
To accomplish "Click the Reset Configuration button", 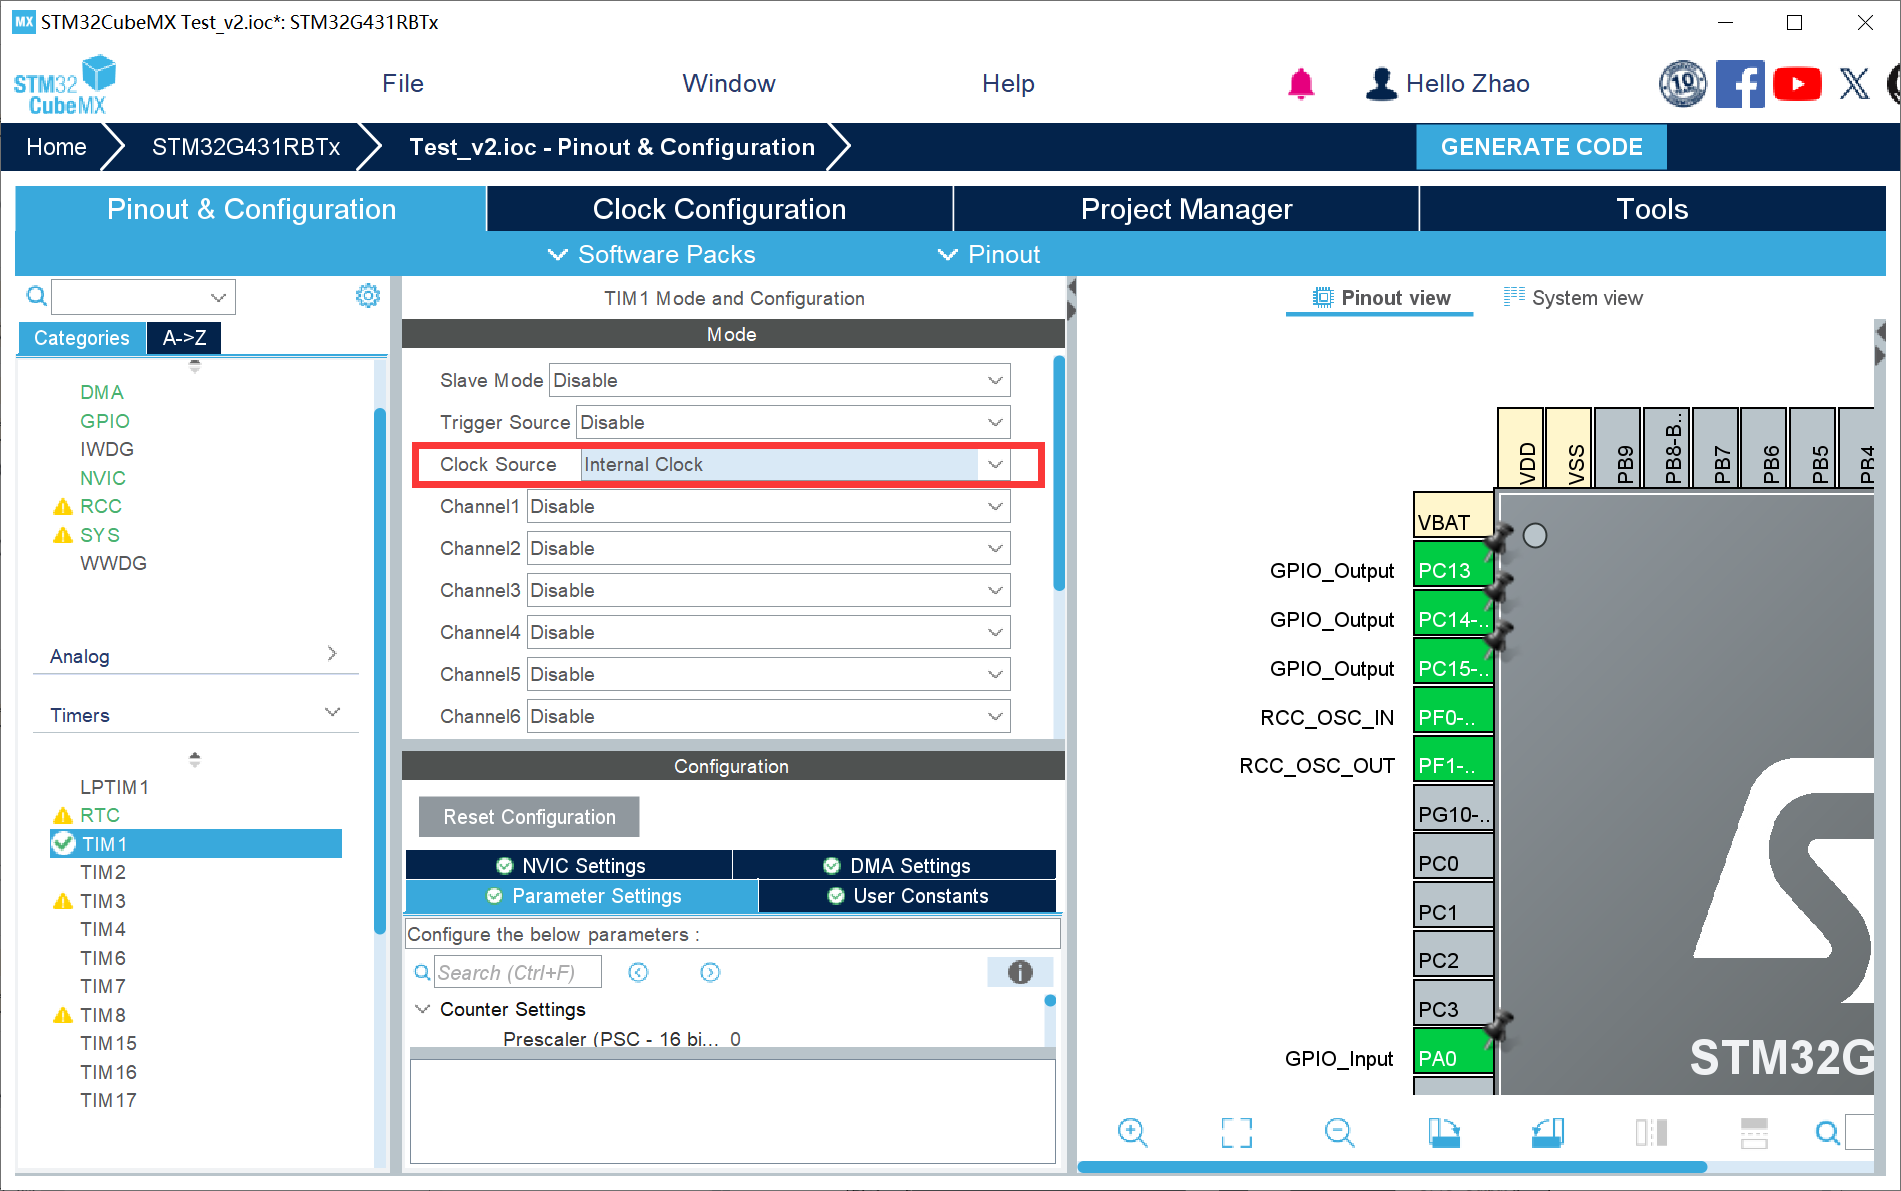I will (x=529, y=817).
